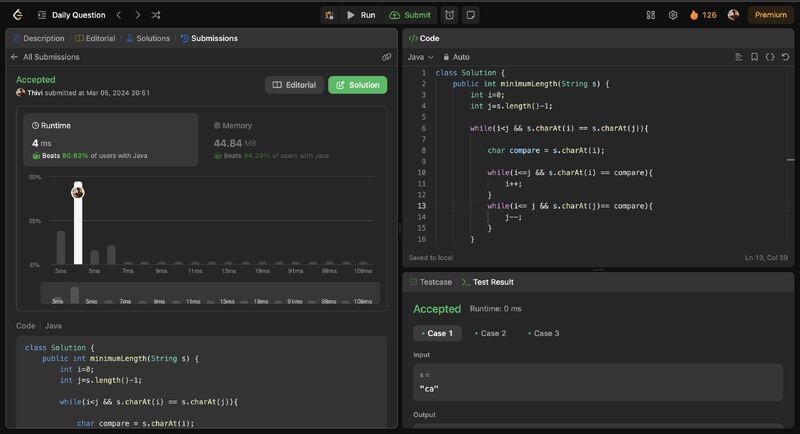The height and width of the screenshot is (434, 800).
Task: Select the Case 2 test case
Action: coord(489,333)
